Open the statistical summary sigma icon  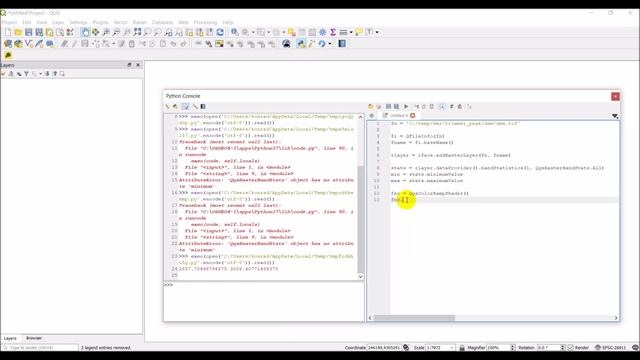point(333,32)
